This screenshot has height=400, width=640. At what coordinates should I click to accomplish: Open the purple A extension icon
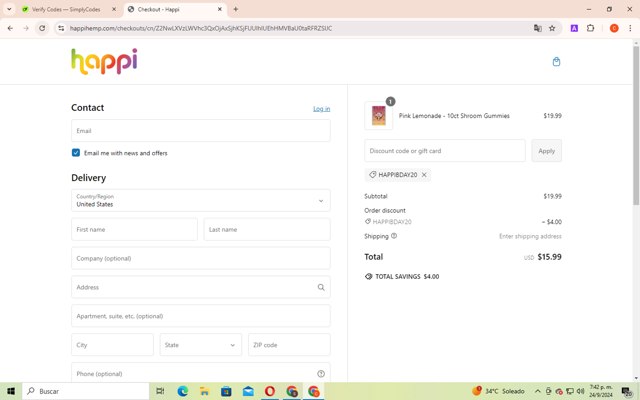click(574, 28)
